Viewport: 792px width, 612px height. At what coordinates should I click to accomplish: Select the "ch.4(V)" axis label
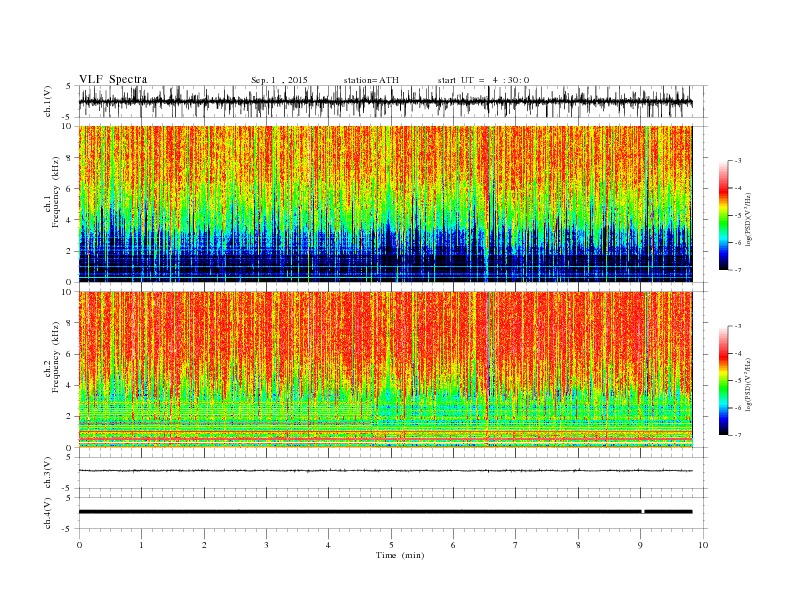point(48,513)
